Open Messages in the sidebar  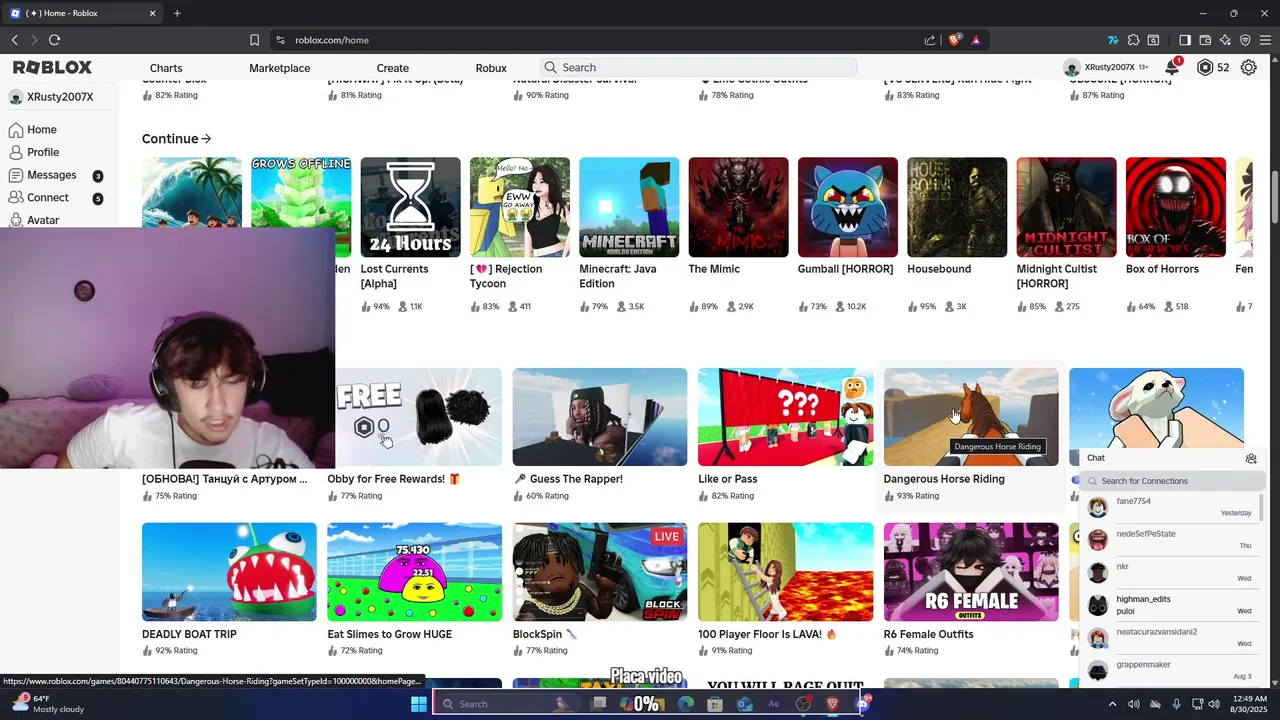click(x=58, y=175)
